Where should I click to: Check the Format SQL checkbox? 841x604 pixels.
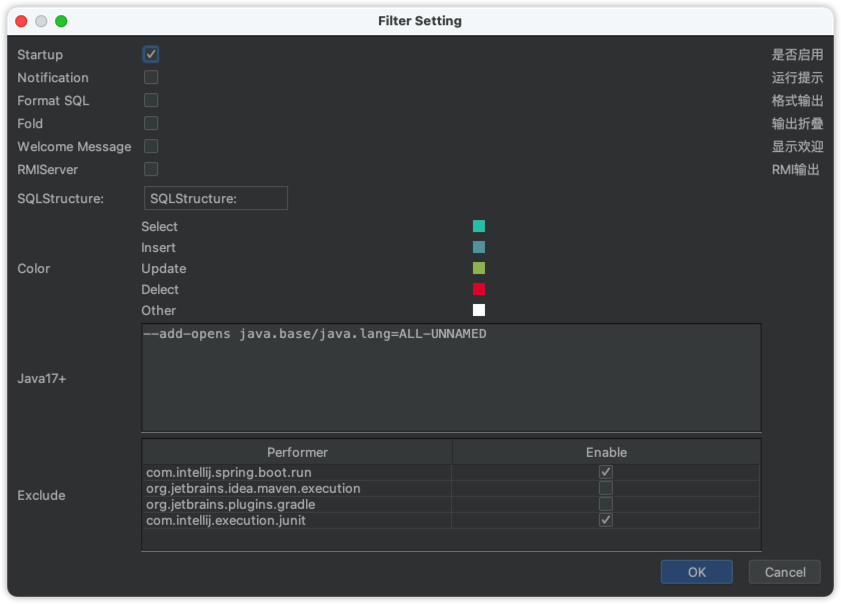[x=151, y=100]
